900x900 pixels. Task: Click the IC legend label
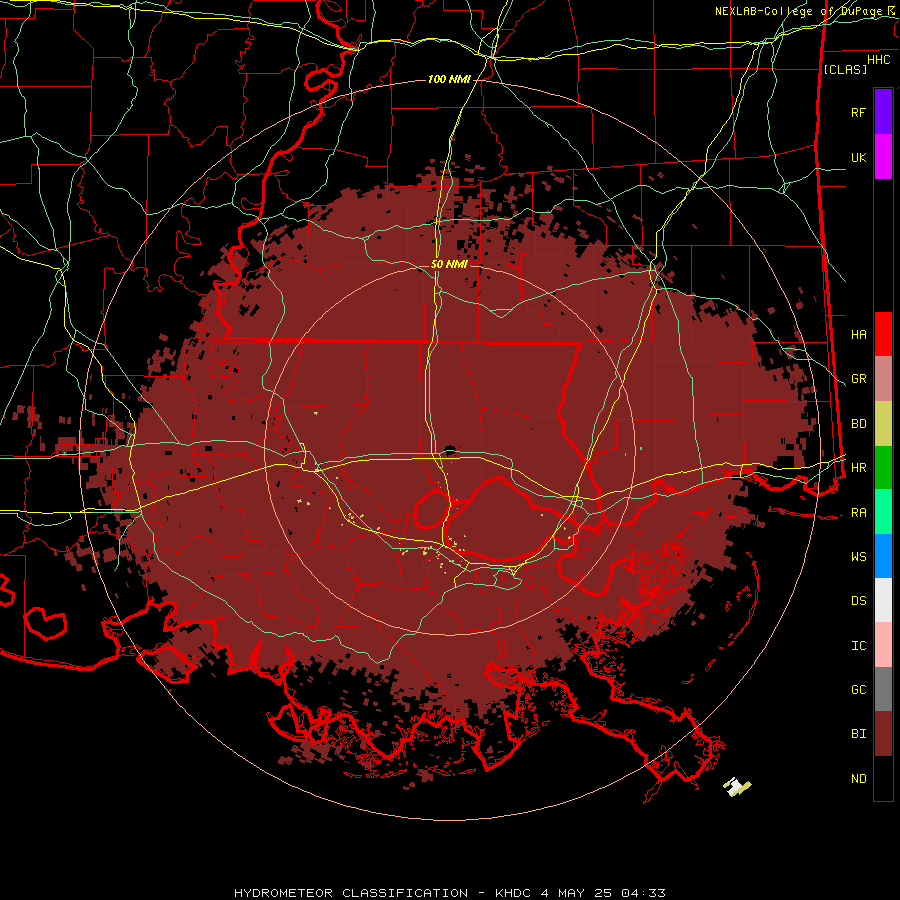[x=858, y=646]
